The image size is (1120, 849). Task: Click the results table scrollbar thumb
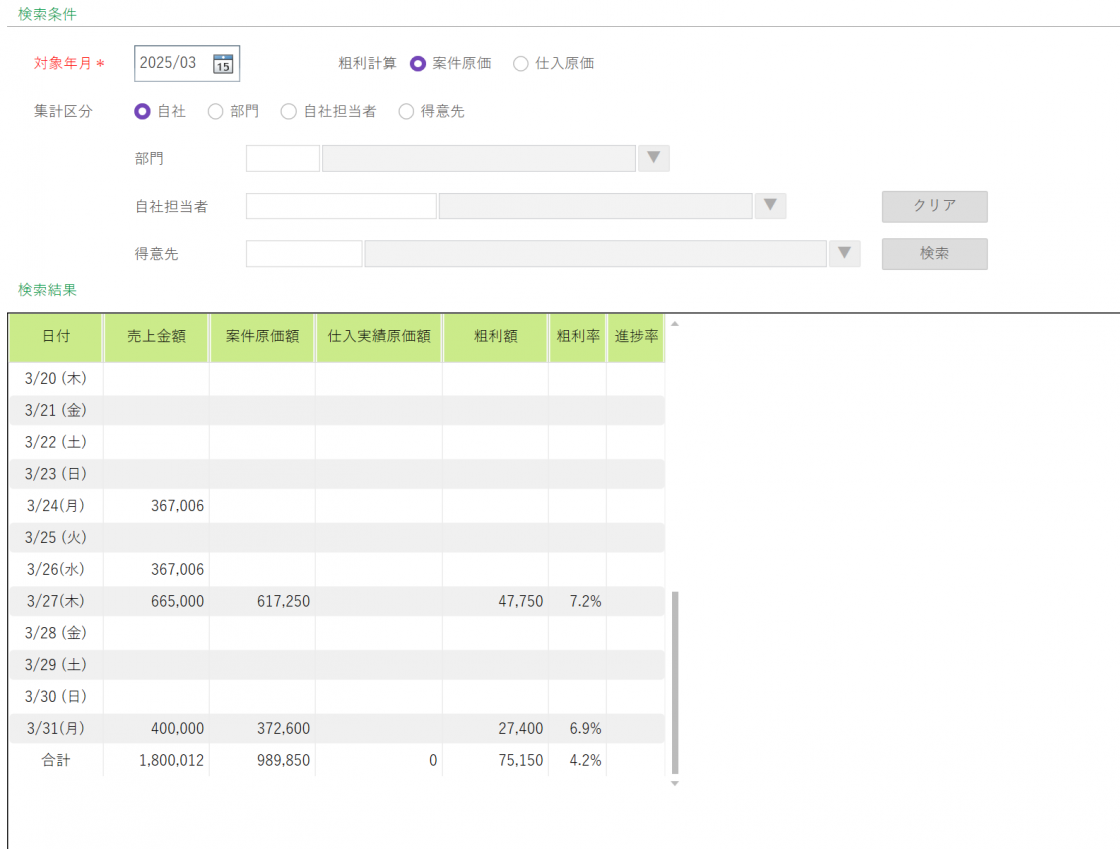(x=675, y=680)
